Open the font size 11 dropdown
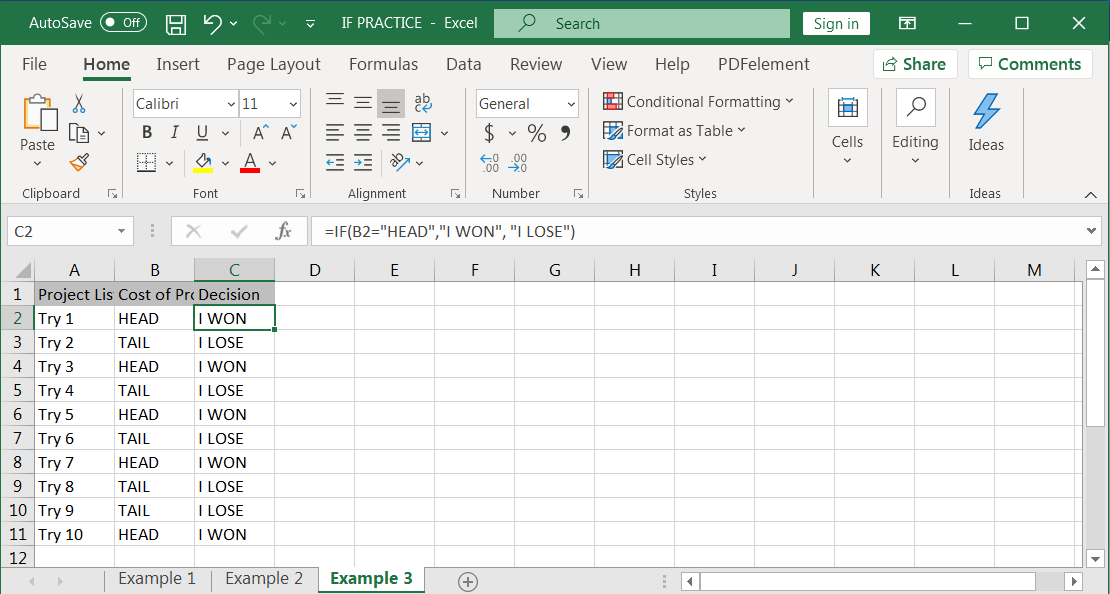 (x=293, y=104)
